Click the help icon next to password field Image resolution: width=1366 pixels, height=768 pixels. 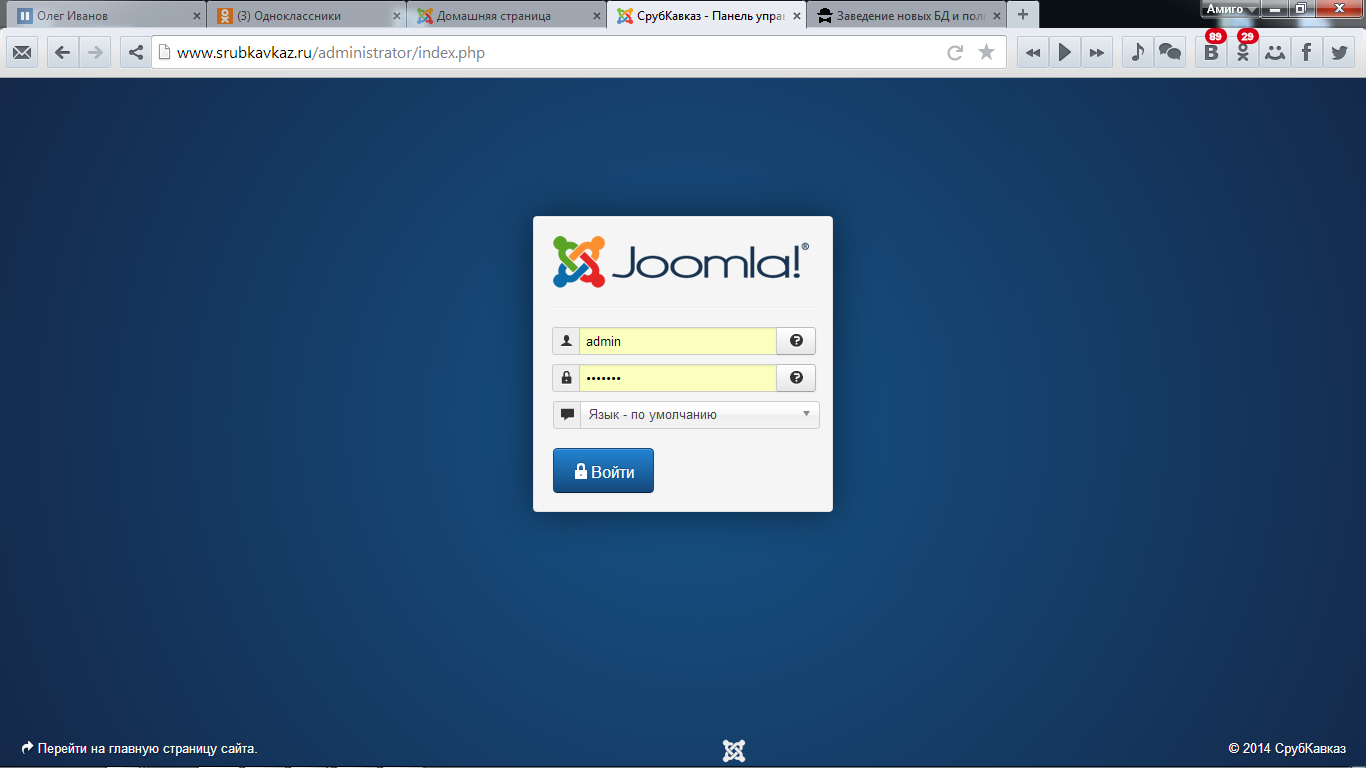(796, 378)
